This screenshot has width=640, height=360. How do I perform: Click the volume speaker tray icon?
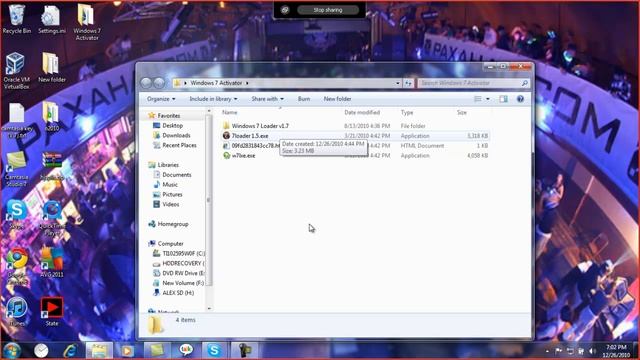(x=592, y=351)
